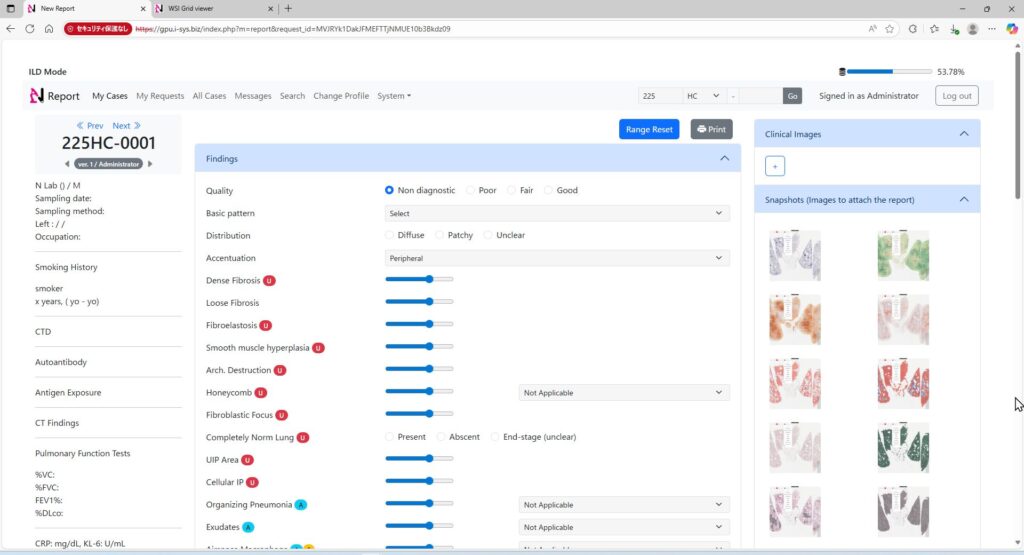Screen dimensions: 1024x555
Task: Select the Good quality radio button
Action: pos(550,190)
